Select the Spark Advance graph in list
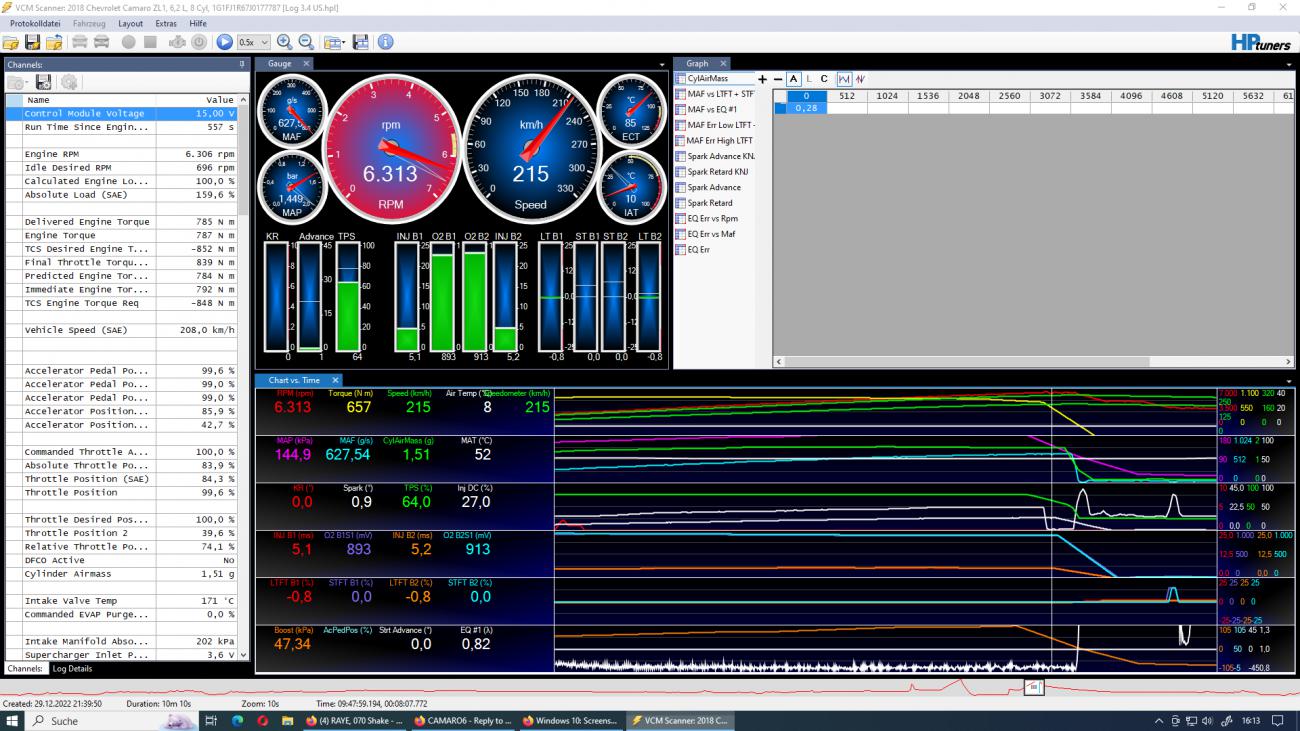 click(713, 187)
